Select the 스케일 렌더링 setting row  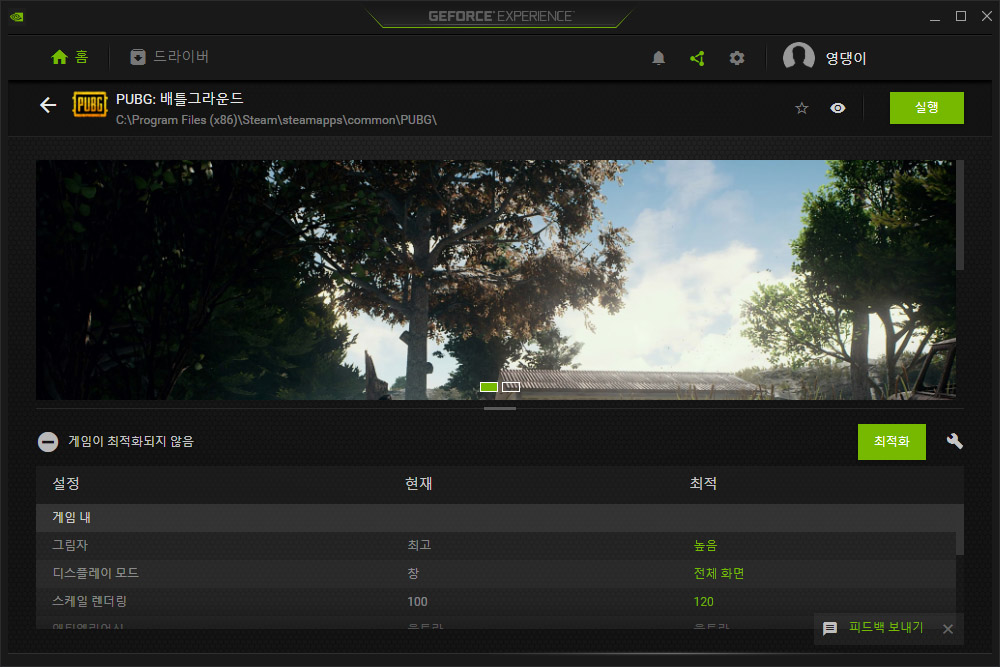496,601
